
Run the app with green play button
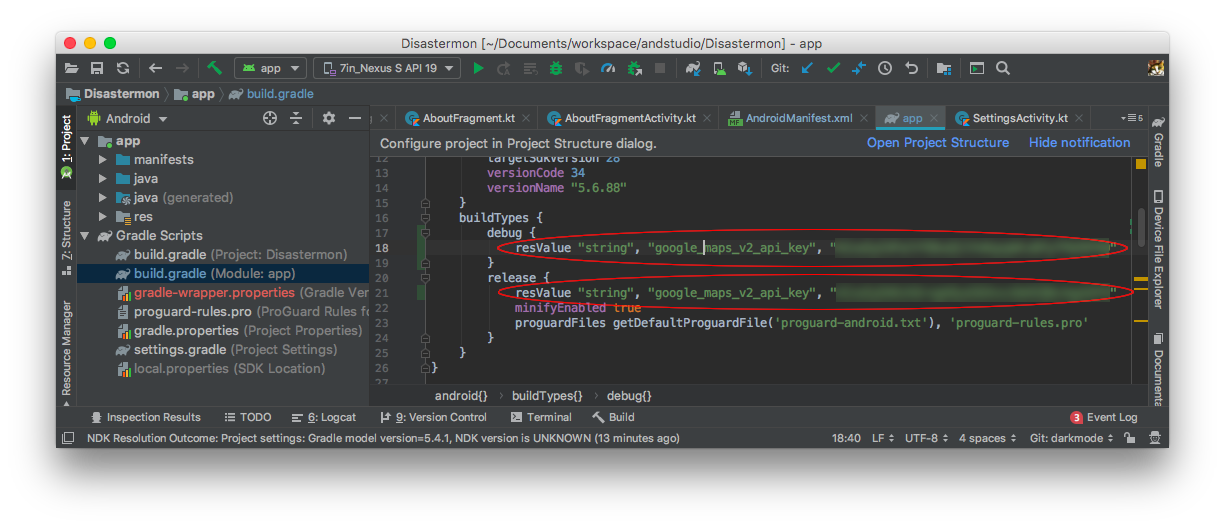click(x=478, y=68)
